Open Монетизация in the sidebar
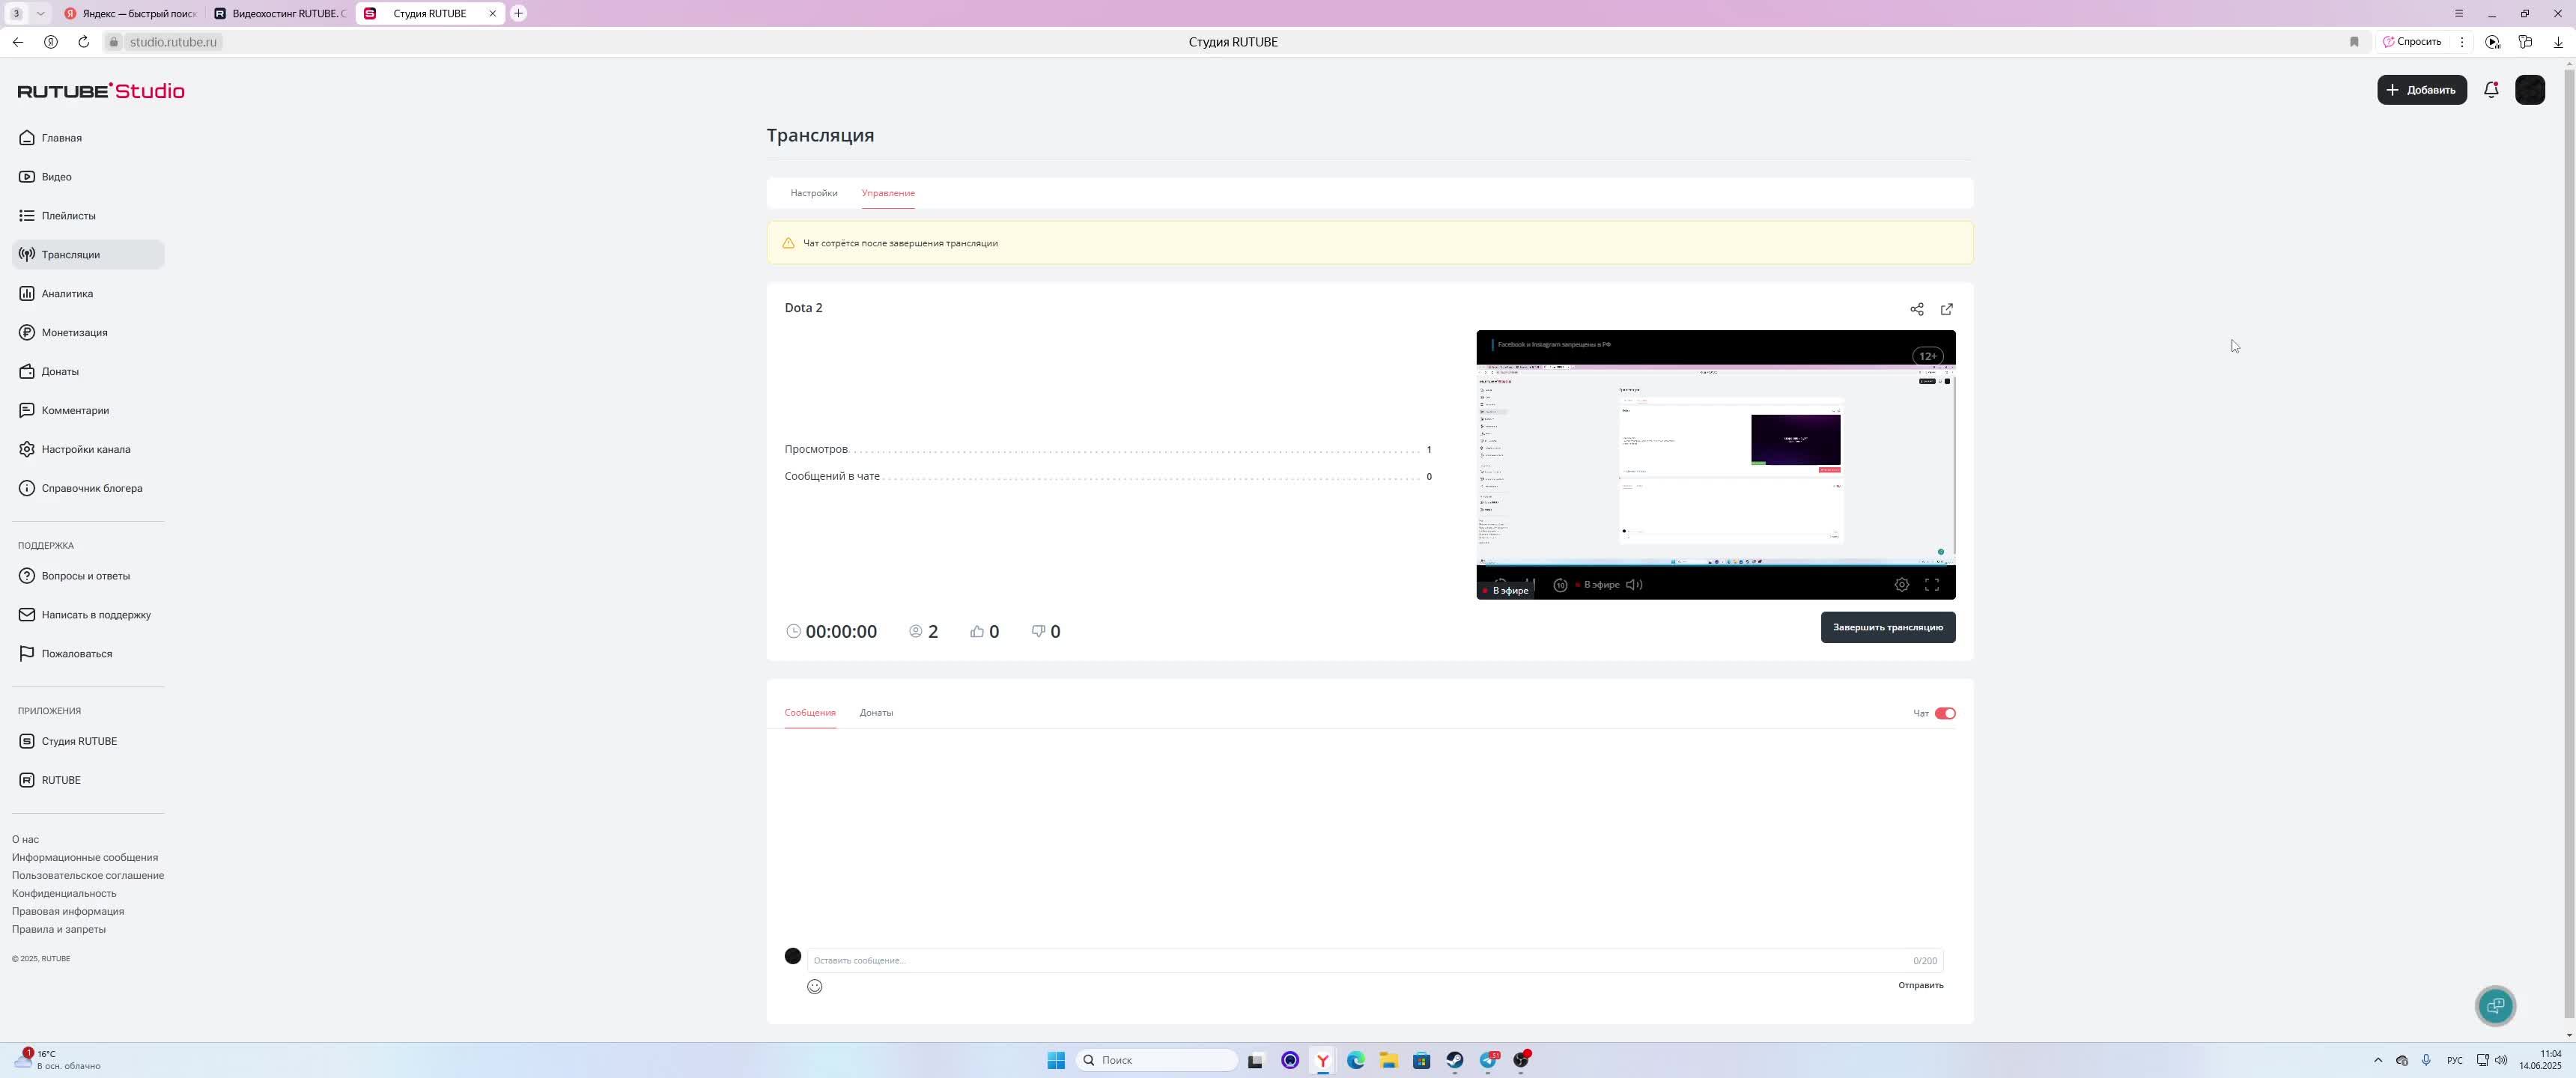This screenshot has width=2576, height=1078. click(x=88, y=333)
